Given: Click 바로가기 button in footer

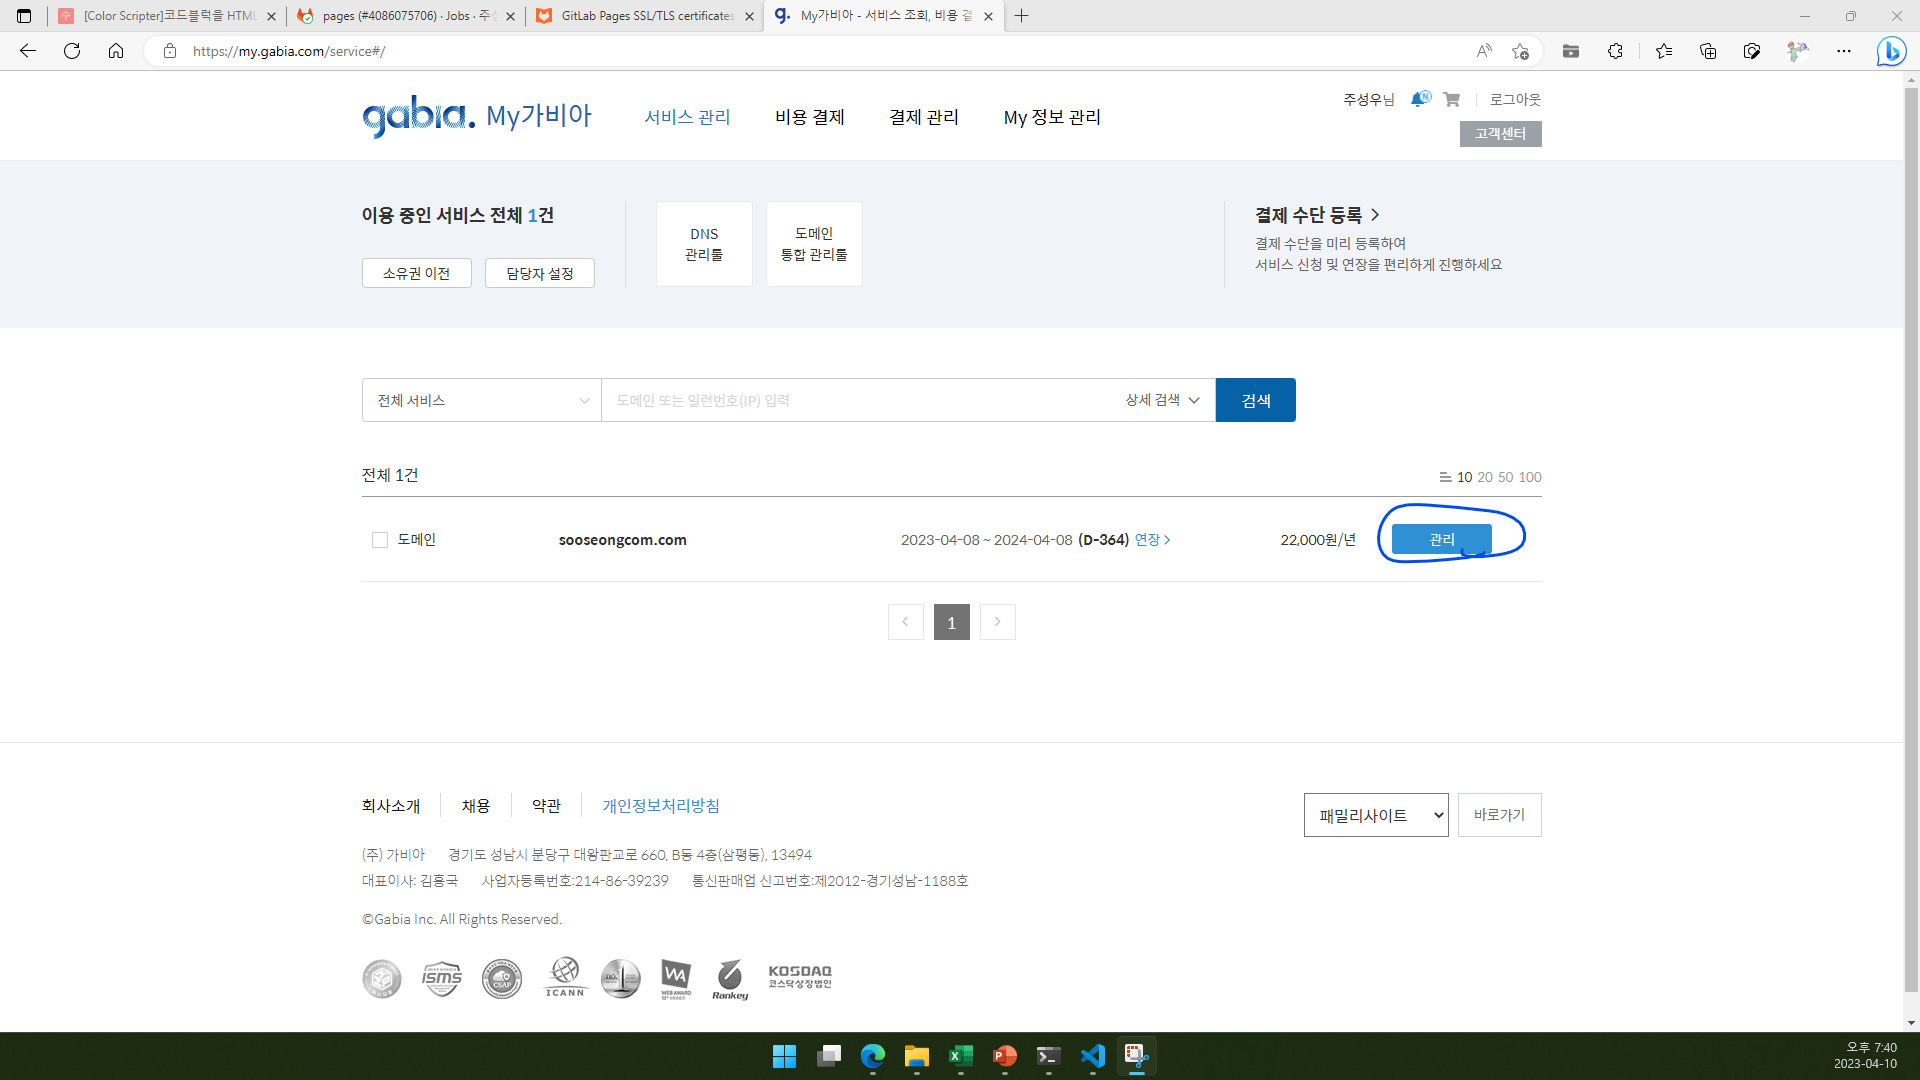Looking at the screenshot, I should click(1500, 815).
